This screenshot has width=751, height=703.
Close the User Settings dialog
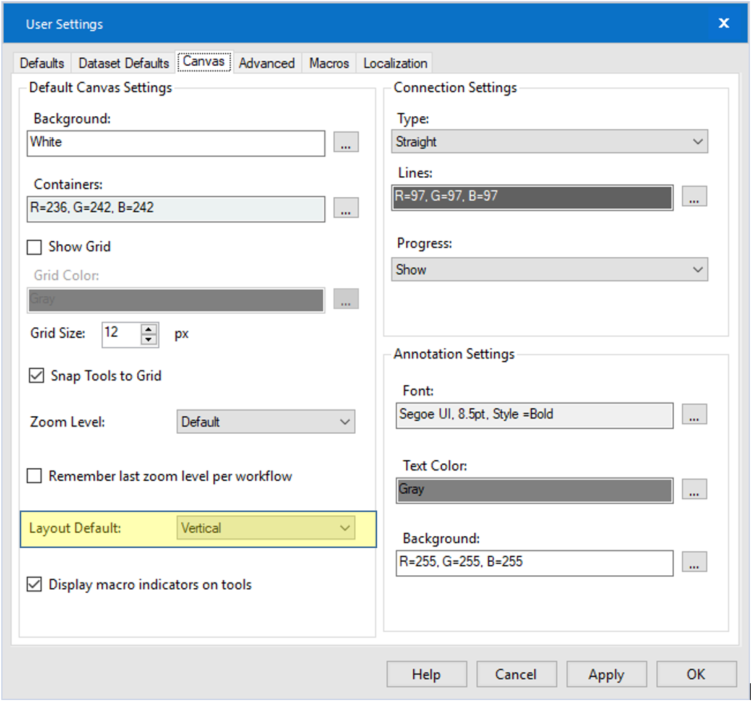click(x=724, y=23)
